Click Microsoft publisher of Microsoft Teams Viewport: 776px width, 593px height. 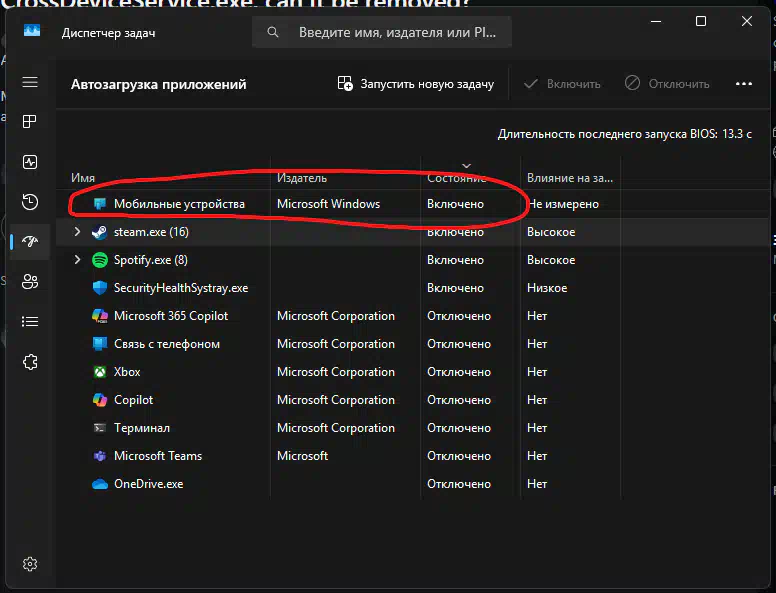click(x=302, y=456)
